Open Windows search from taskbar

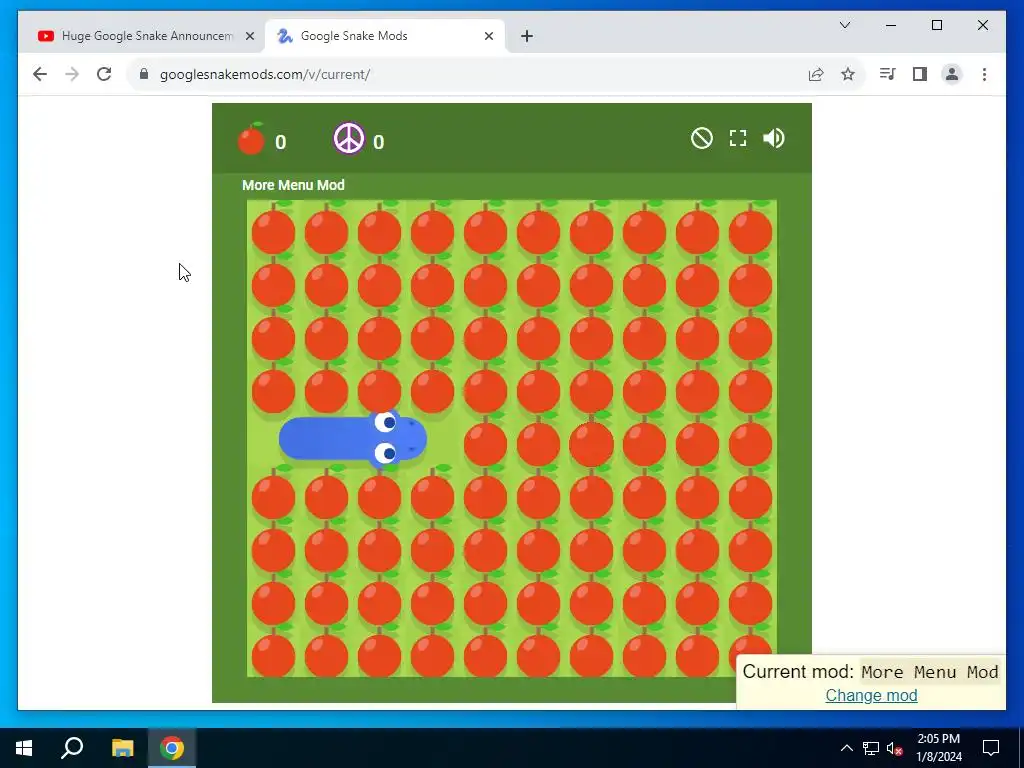[x=72, y=748]
